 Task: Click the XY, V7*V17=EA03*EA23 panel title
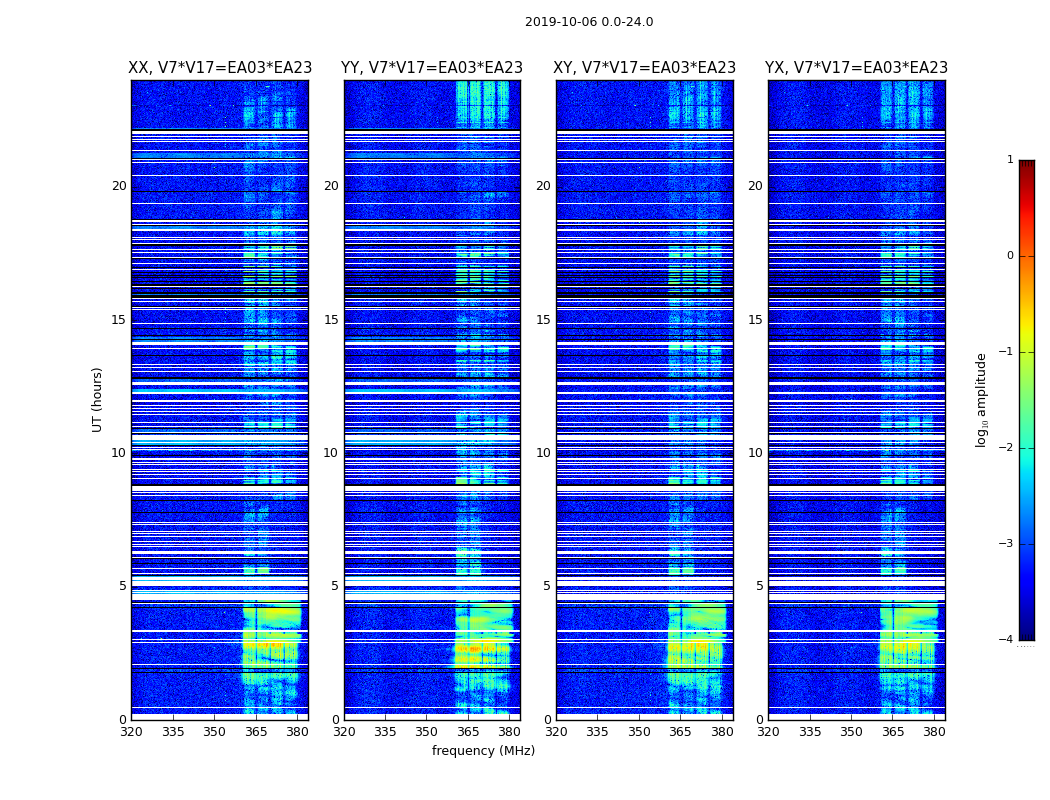(x=644, y=68)
